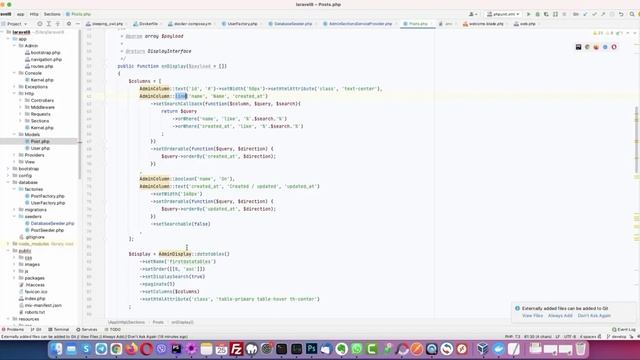Open Telegram from the dock
Image resolution: width=640 pixels, height=360 pixels.
click(101, 349)
